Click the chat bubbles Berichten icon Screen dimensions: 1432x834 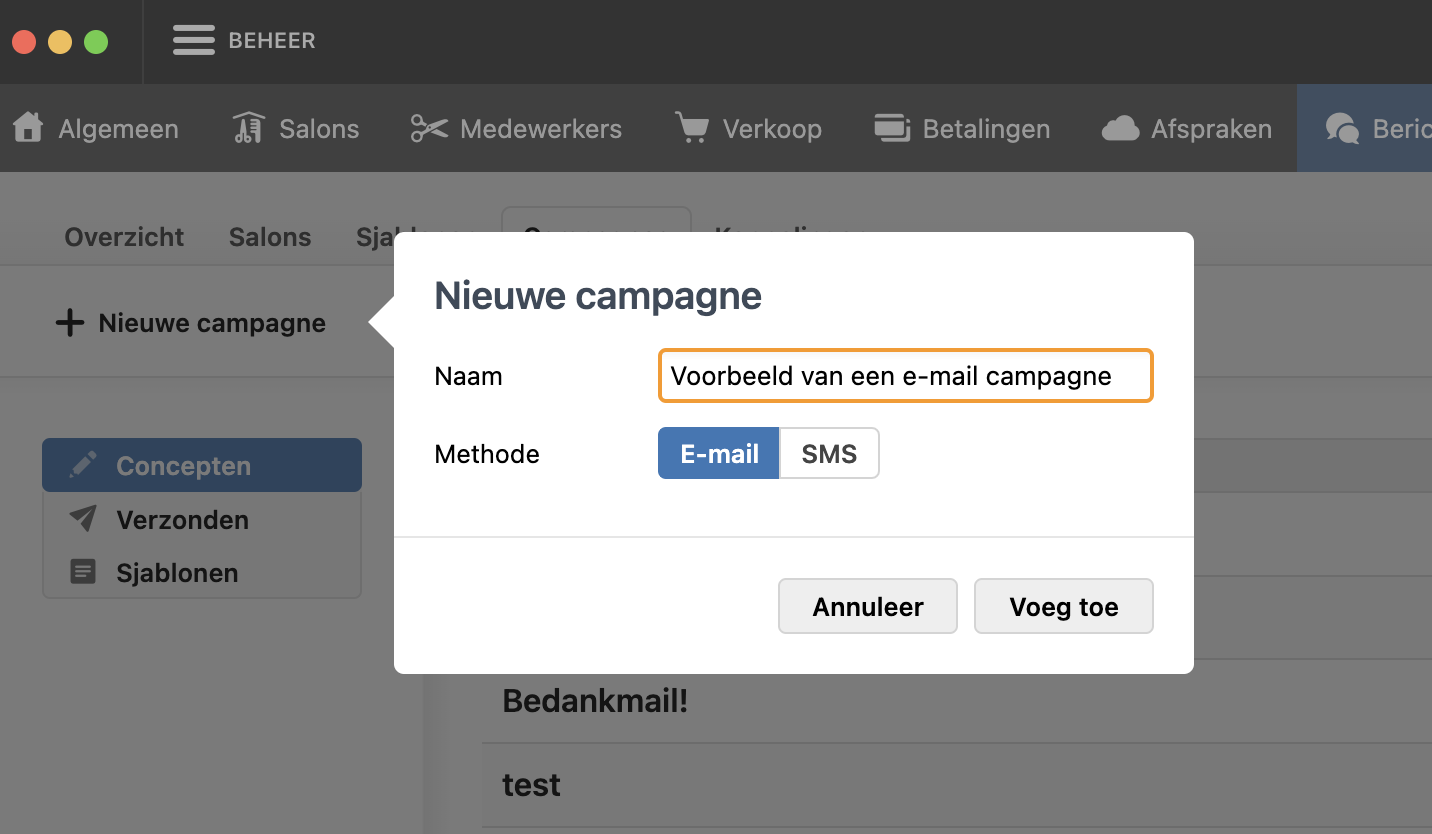click(1342, 128)
